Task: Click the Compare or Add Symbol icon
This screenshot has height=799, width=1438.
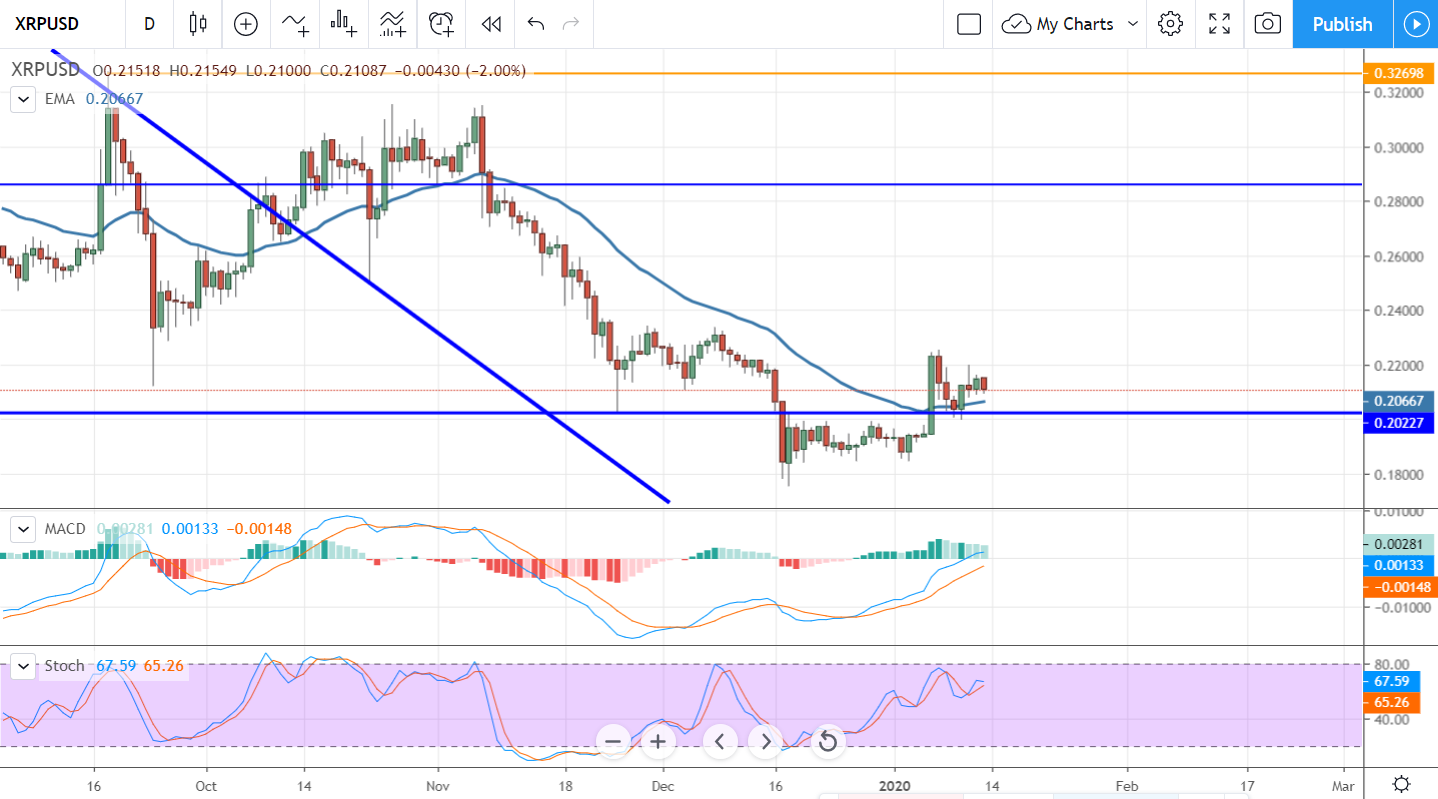Action: (x=246, y=24)
